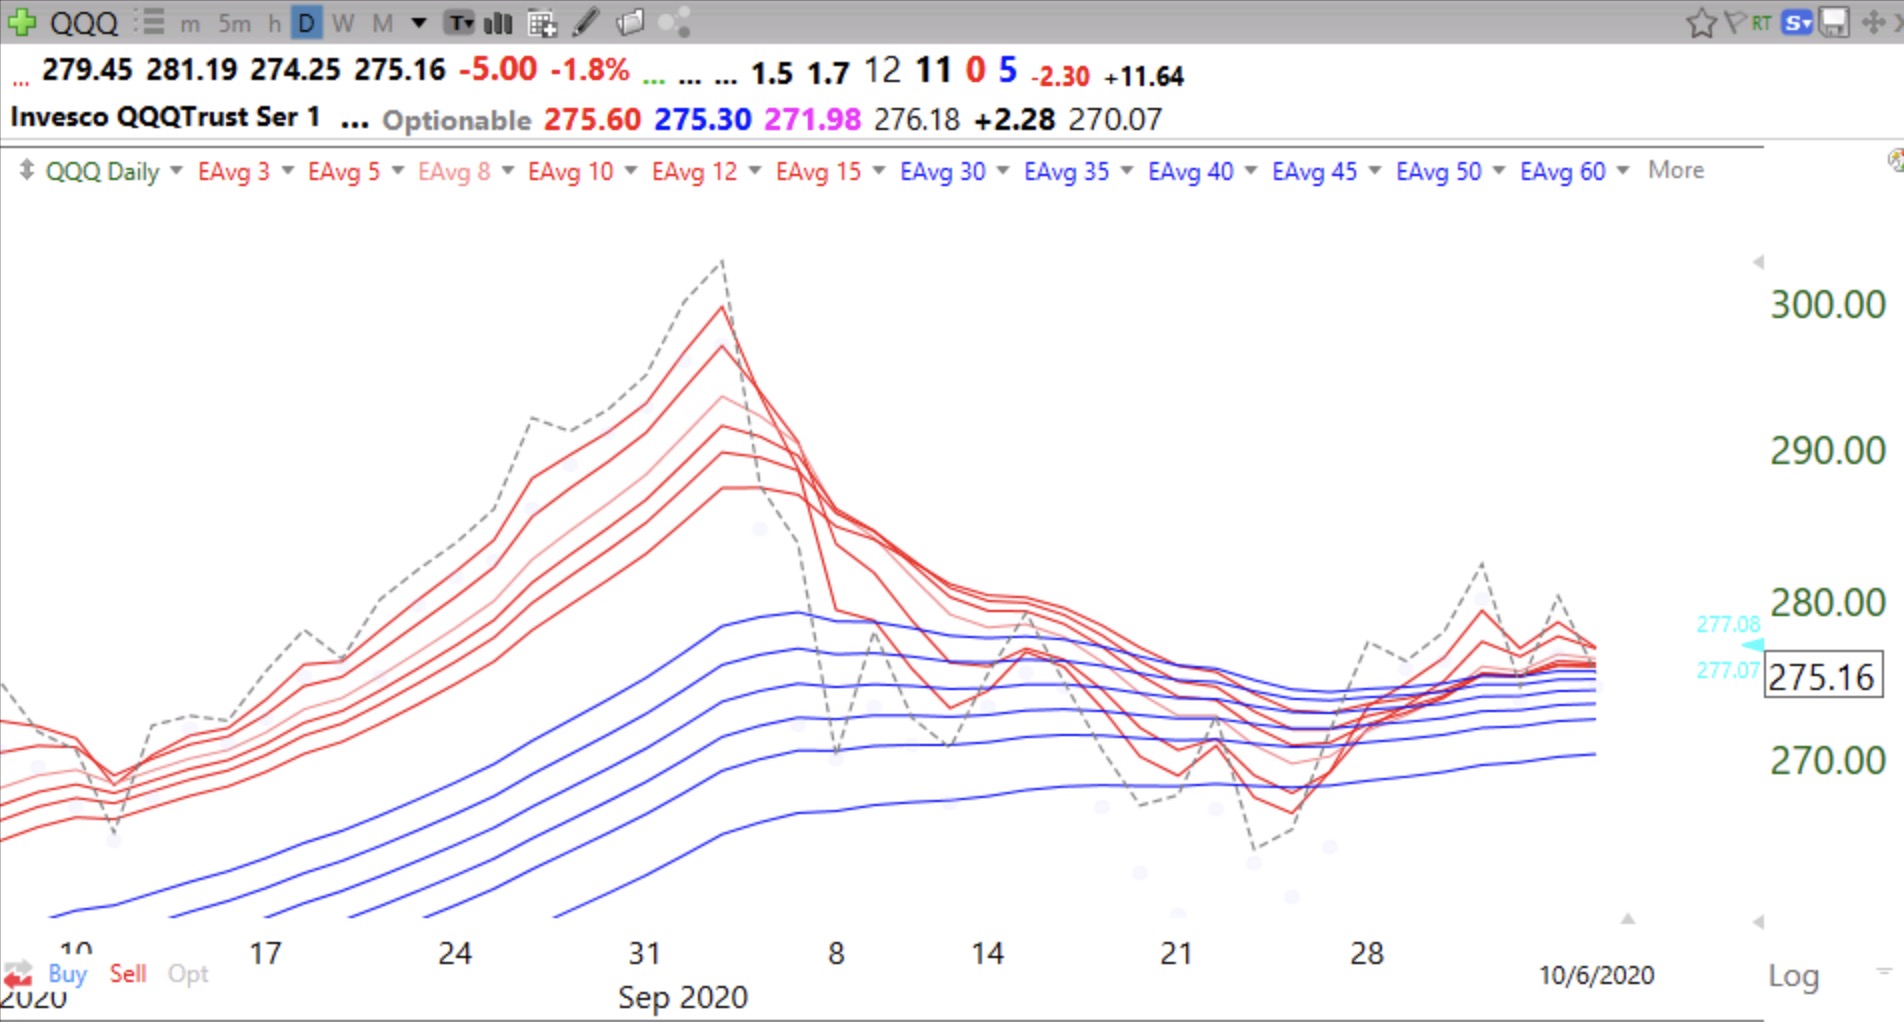Open the More indicators menu

(1675, 171)
